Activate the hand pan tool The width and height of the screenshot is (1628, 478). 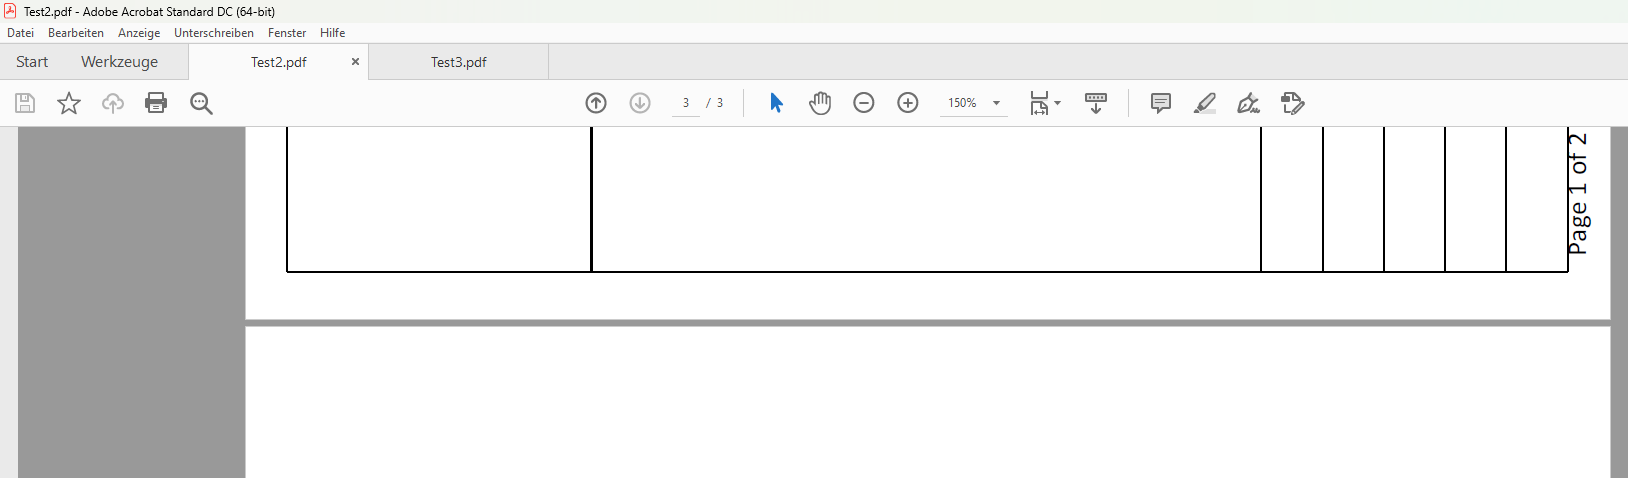[820, 103]
